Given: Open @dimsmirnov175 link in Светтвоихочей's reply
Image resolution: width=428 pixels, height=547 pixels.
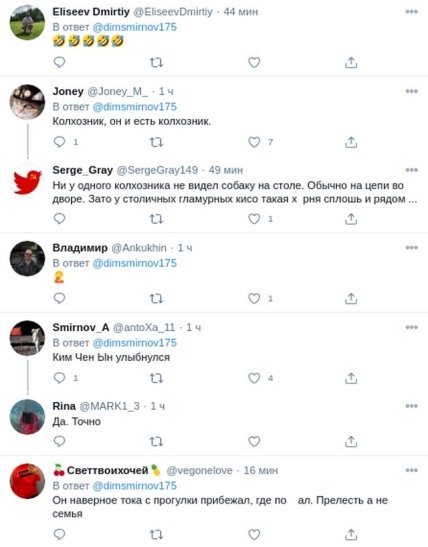Looking at the screenshot, I should pyautogui.click(x=135, y=486).
